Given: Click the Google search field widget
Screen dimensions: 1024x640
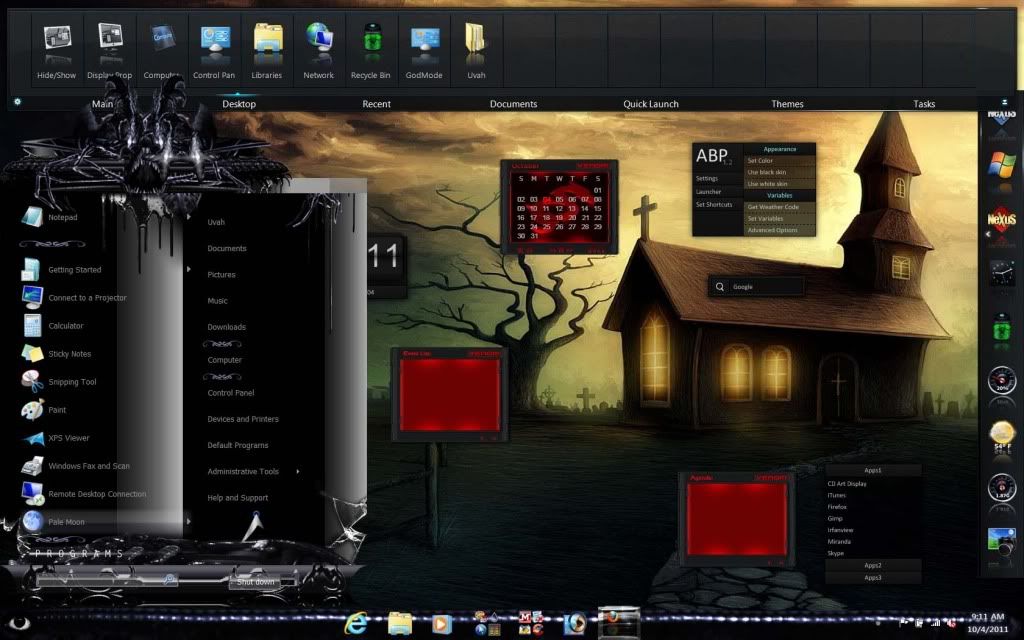Looking at the screenshot, I should pos(756,287).
